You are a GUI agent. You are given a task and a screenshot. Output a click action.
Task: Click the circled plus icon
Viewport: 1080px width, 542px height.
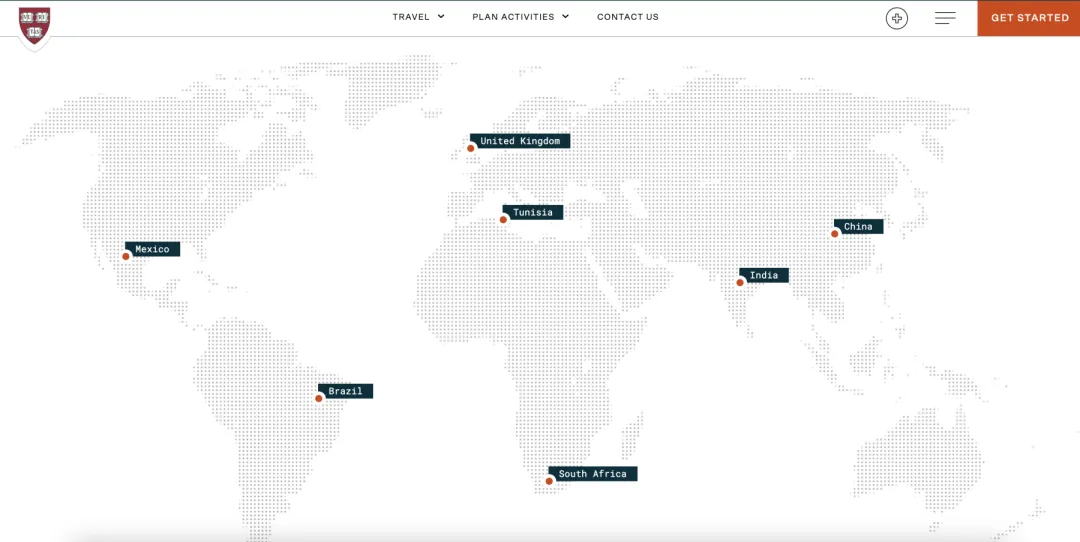pos(897,18)
